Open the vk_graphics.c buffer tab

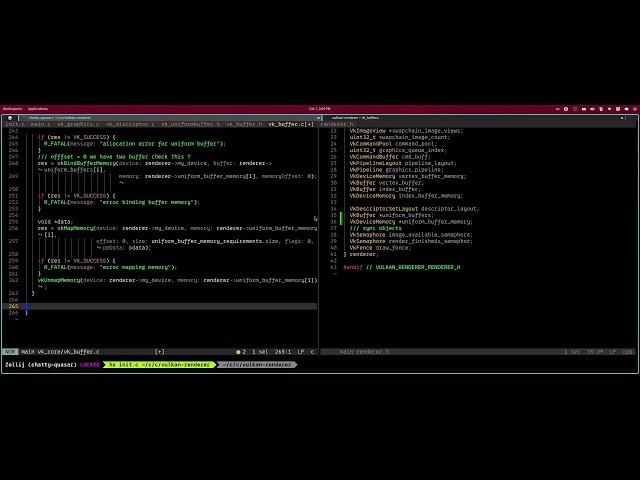(x=78, y=124)
